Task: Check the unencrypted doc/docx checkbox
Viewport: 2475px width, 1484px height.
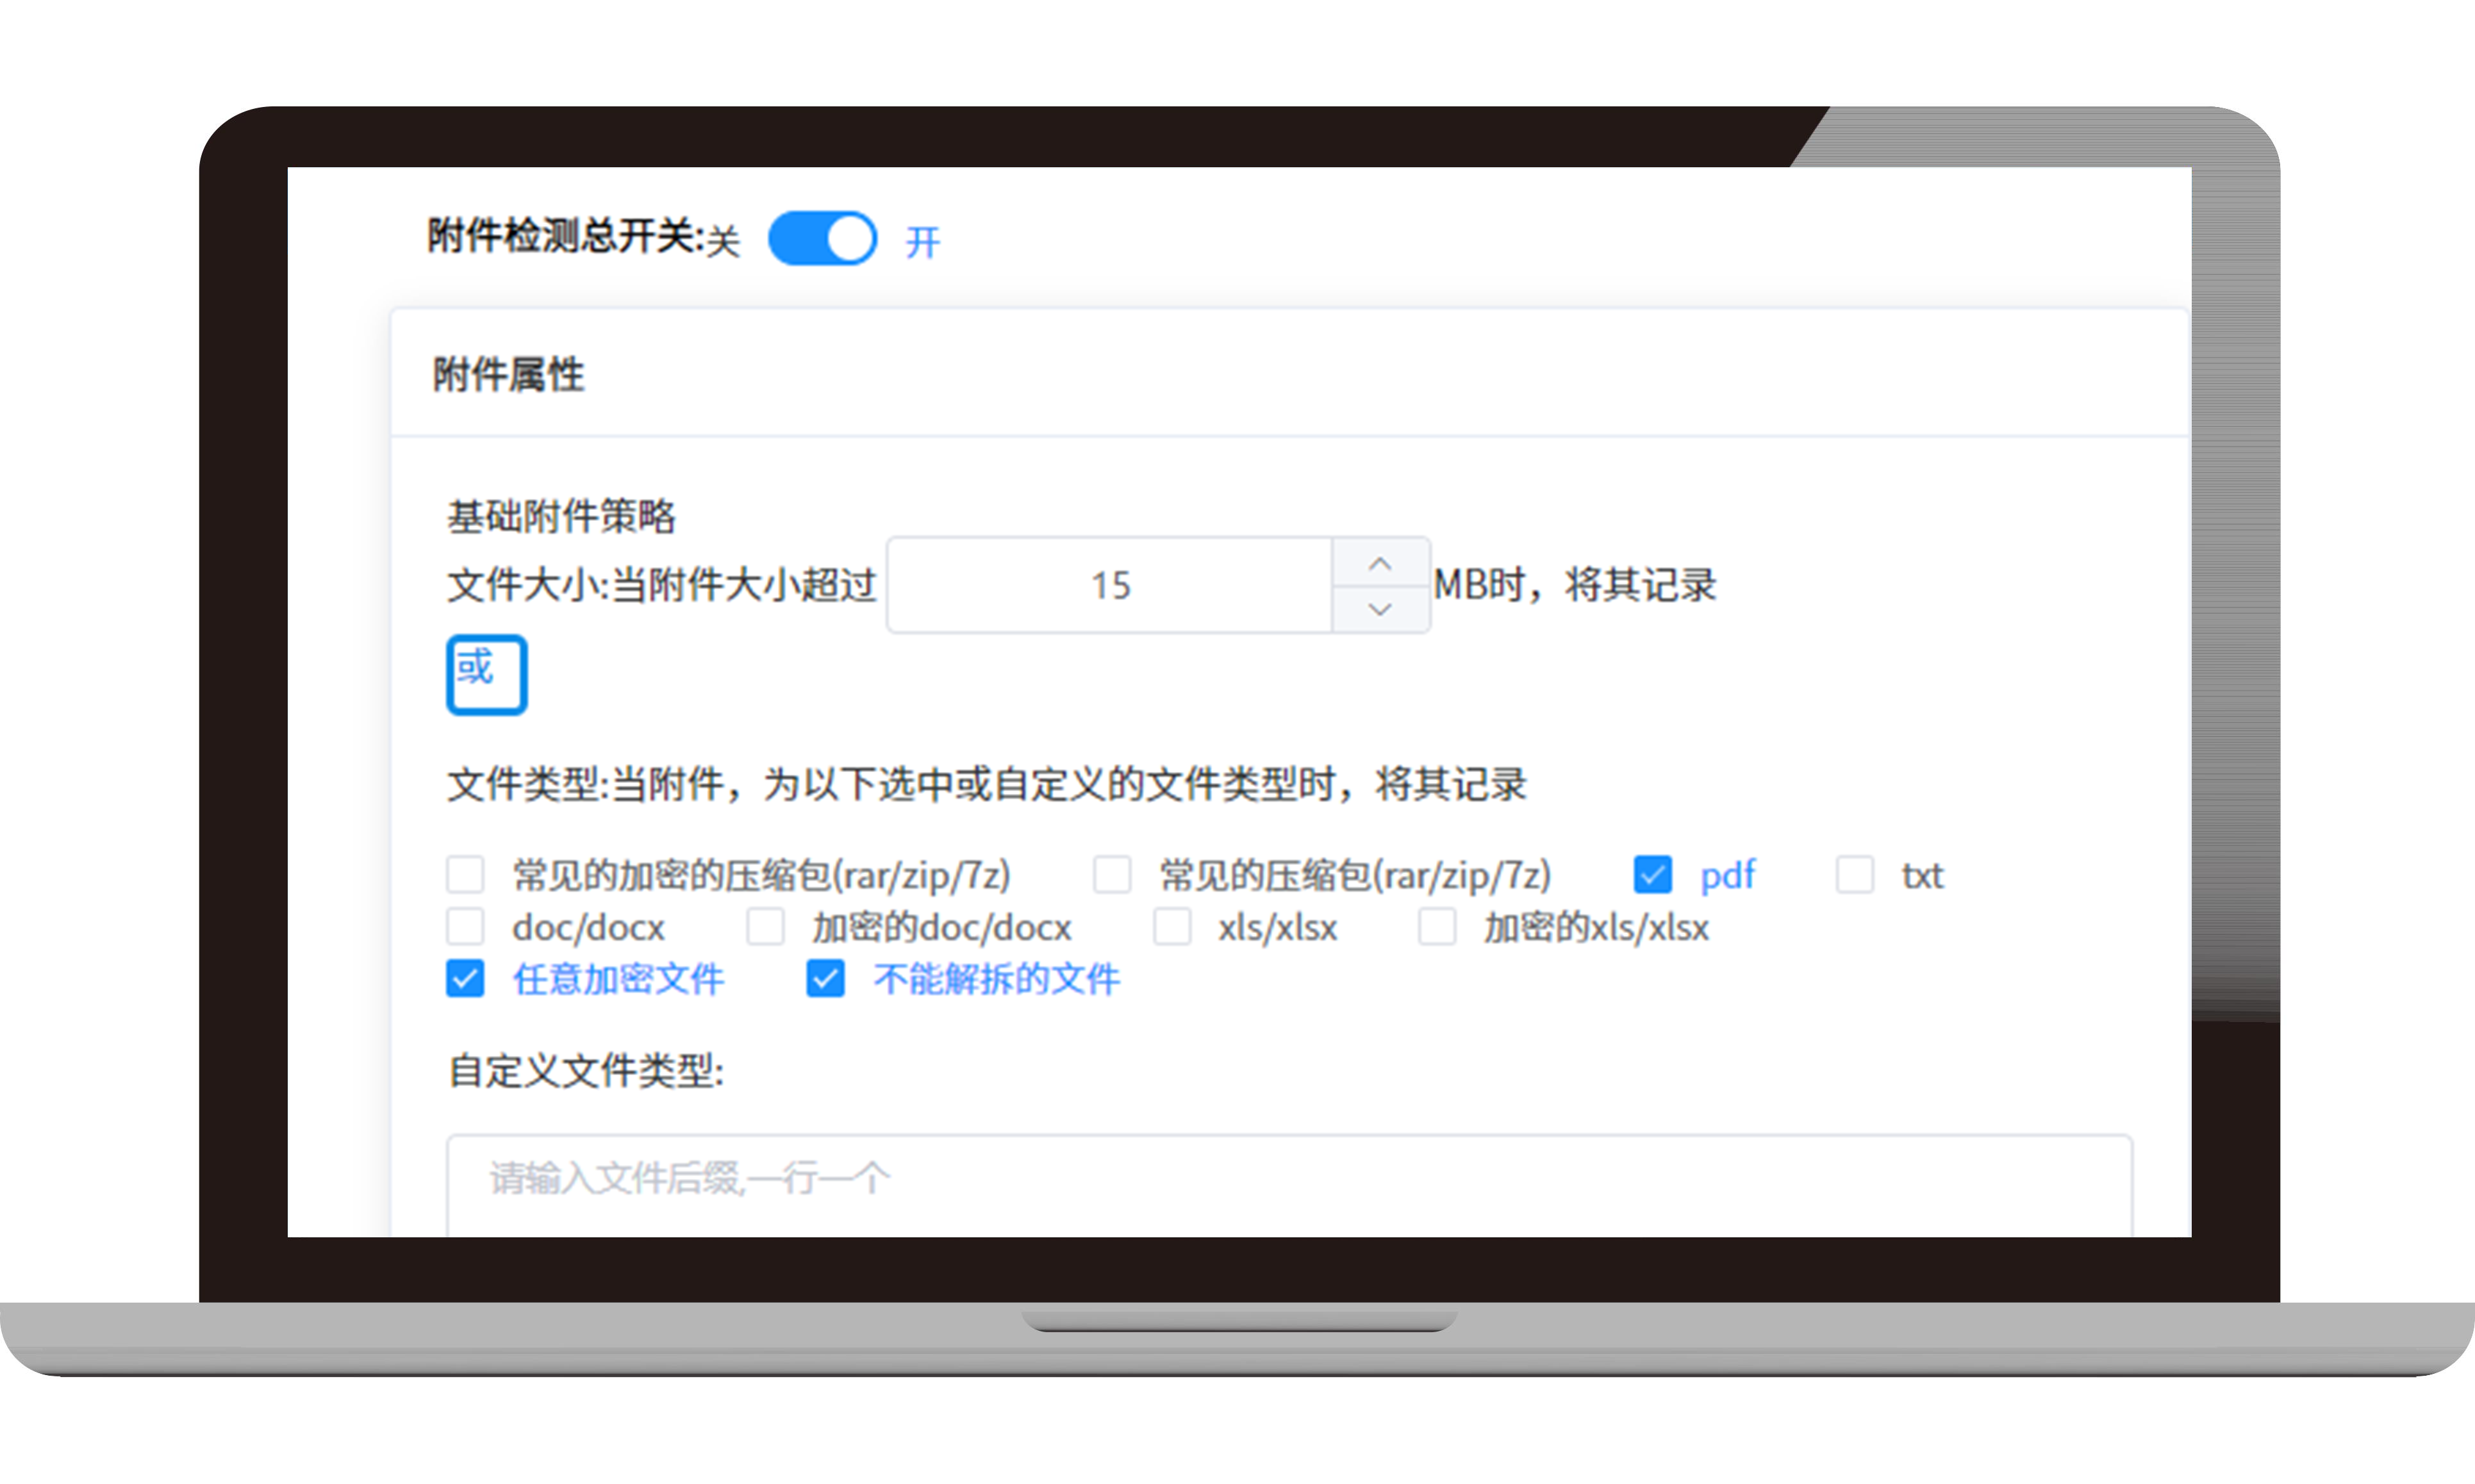Action: pyautogui.click(x=465, y=926)
